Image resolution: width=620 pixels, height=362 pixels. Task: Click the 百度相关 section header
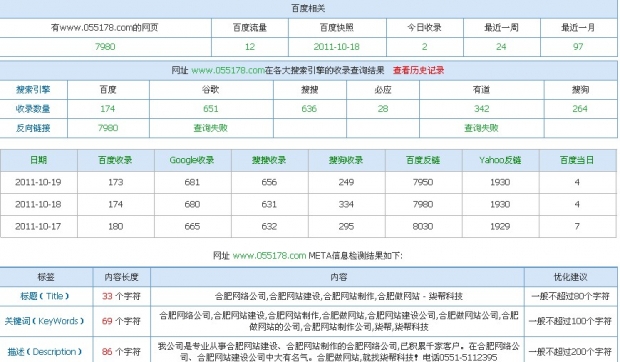(308, 8)
